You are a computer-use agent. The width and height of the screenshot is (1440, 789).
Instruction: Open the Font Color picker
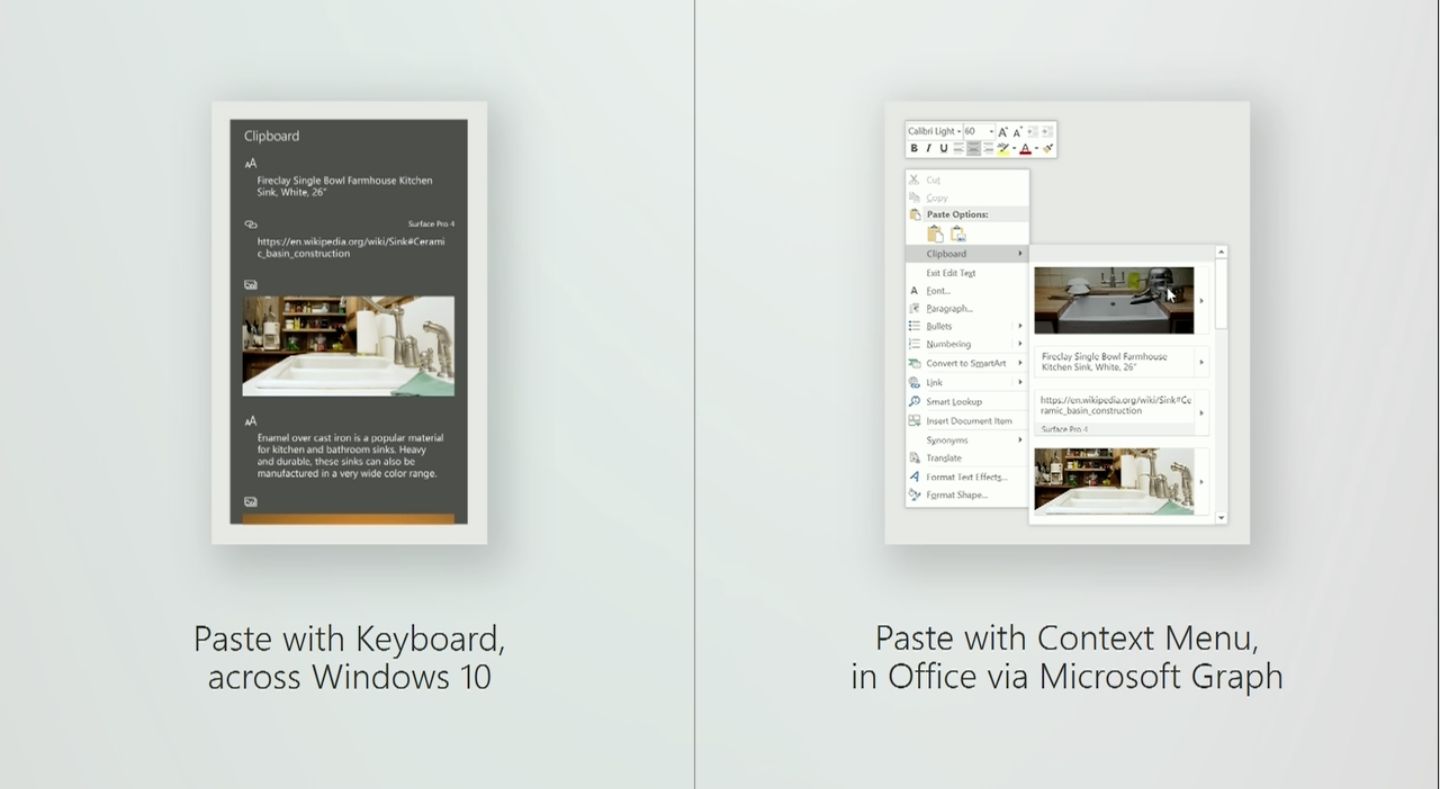coord(1026,148)
